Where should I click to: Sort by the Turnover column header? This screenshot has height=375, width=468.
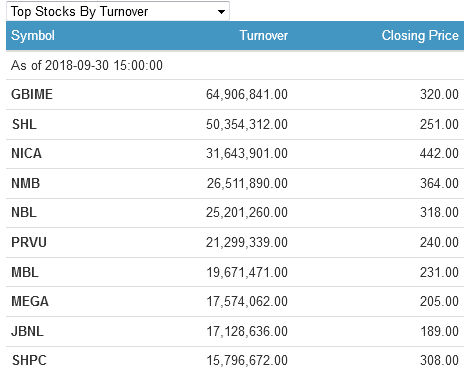point(264,35)
